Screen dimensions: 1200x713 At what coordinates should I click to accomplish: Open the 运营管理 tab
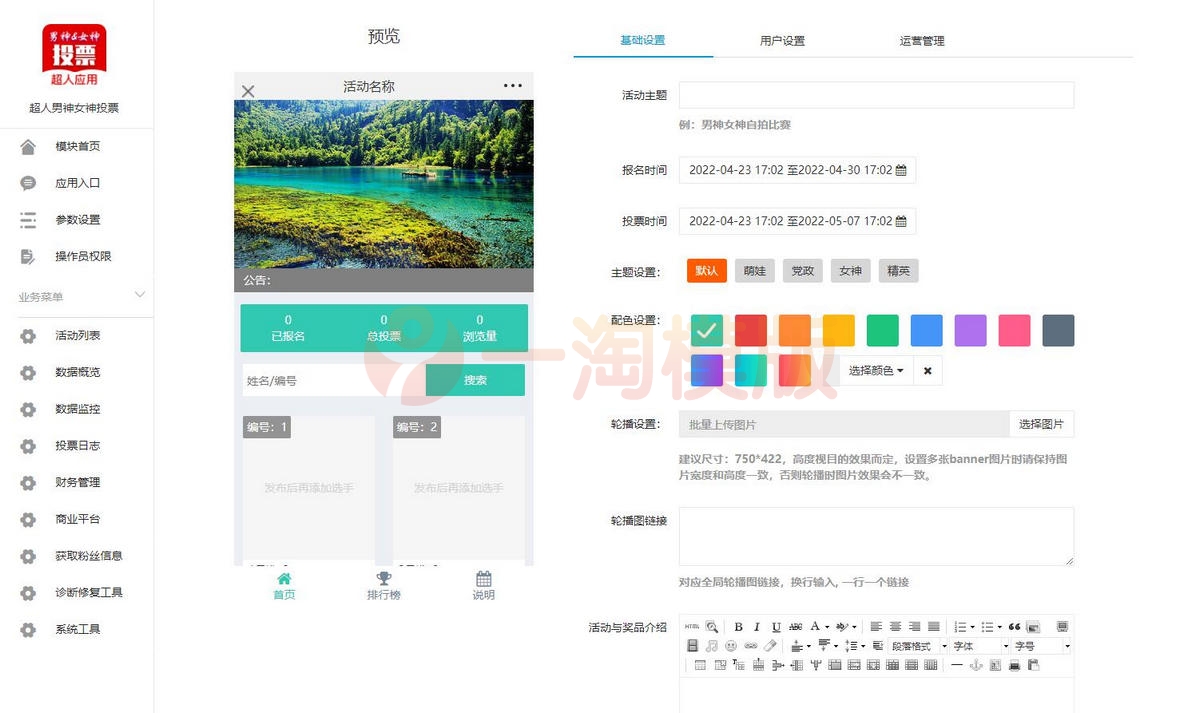point(922,41)
